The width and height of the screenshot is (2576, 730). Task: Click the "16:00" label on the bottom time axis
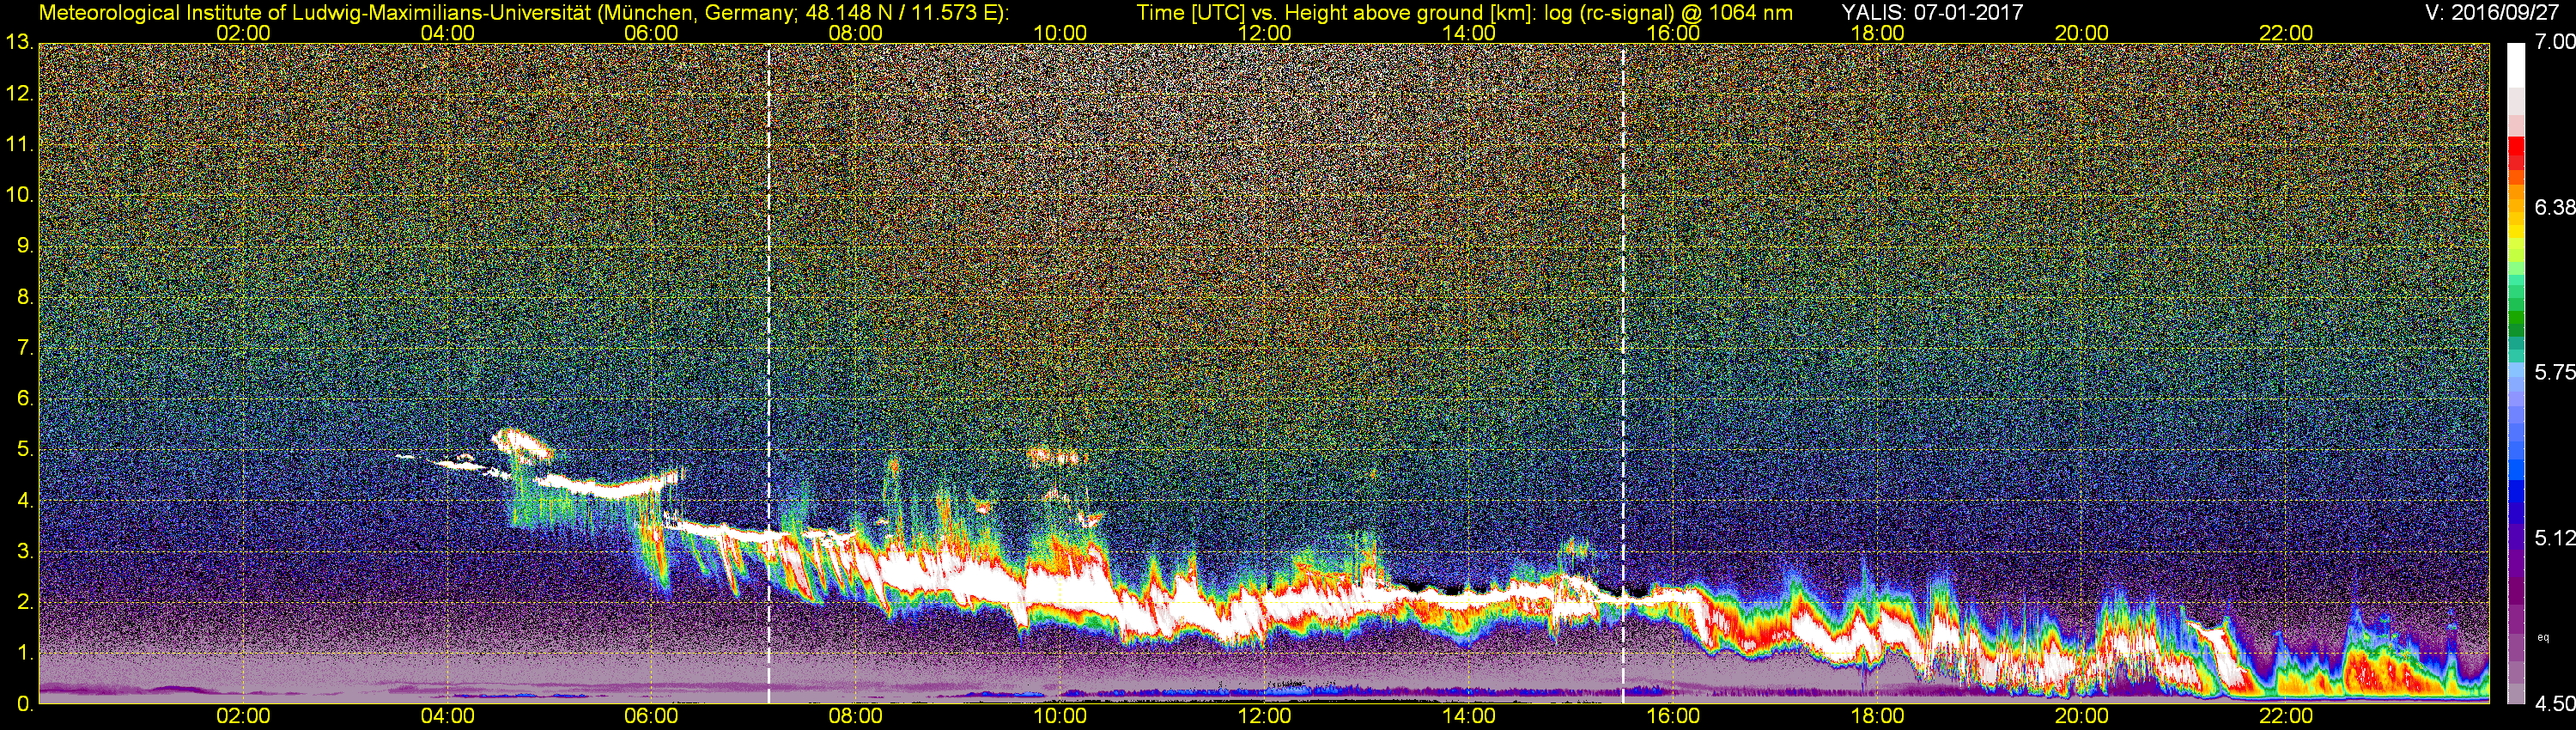[1673, 716]
